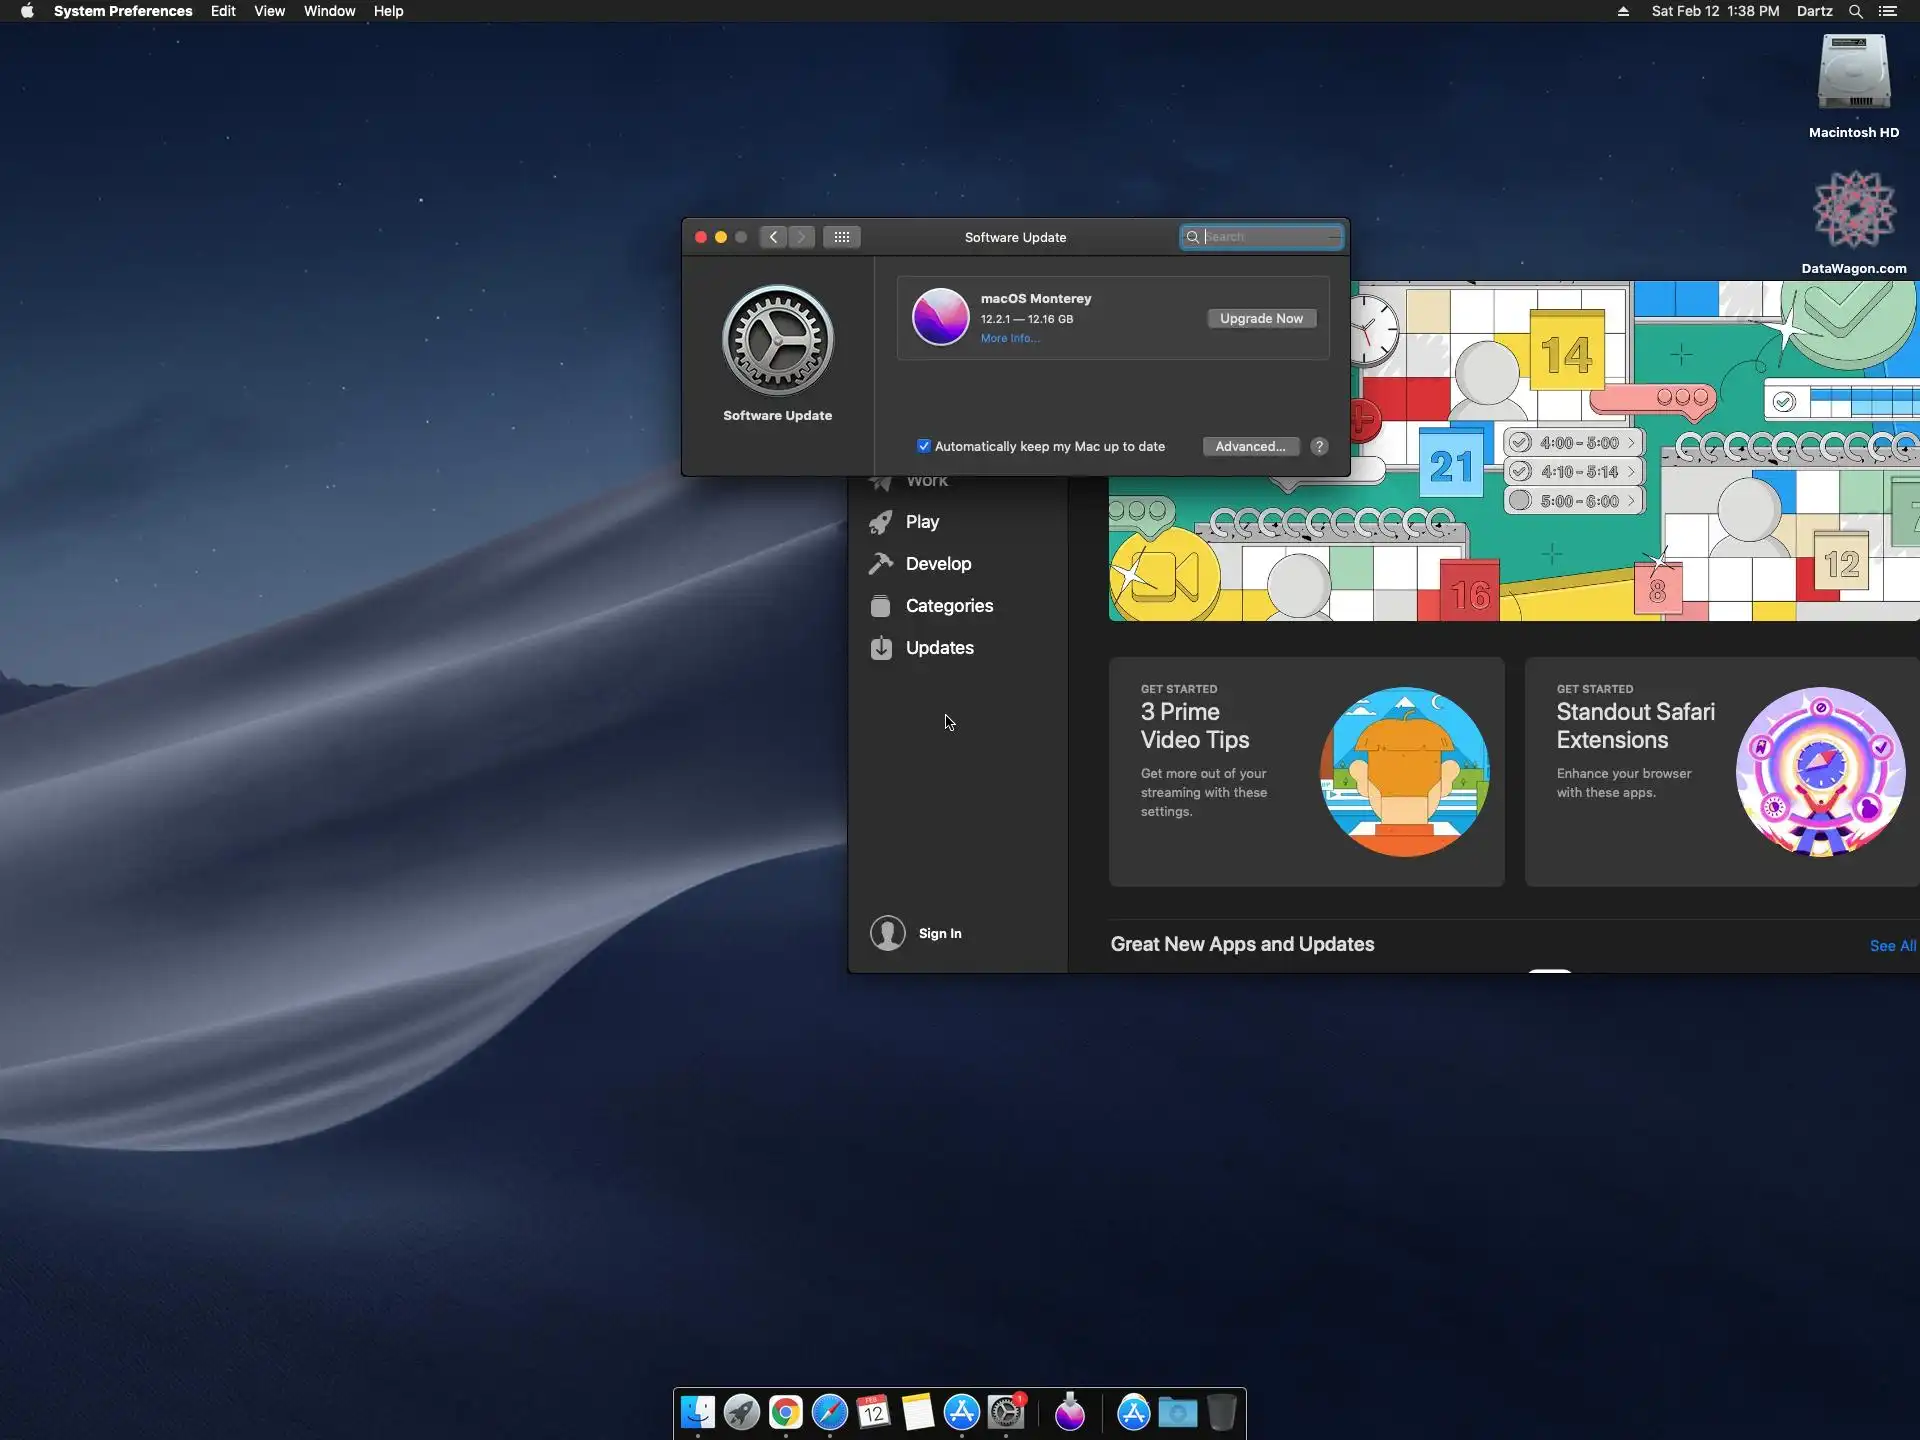Click See All for new apps
Screen dimensions: 1920x1440
click(1892, 946)
